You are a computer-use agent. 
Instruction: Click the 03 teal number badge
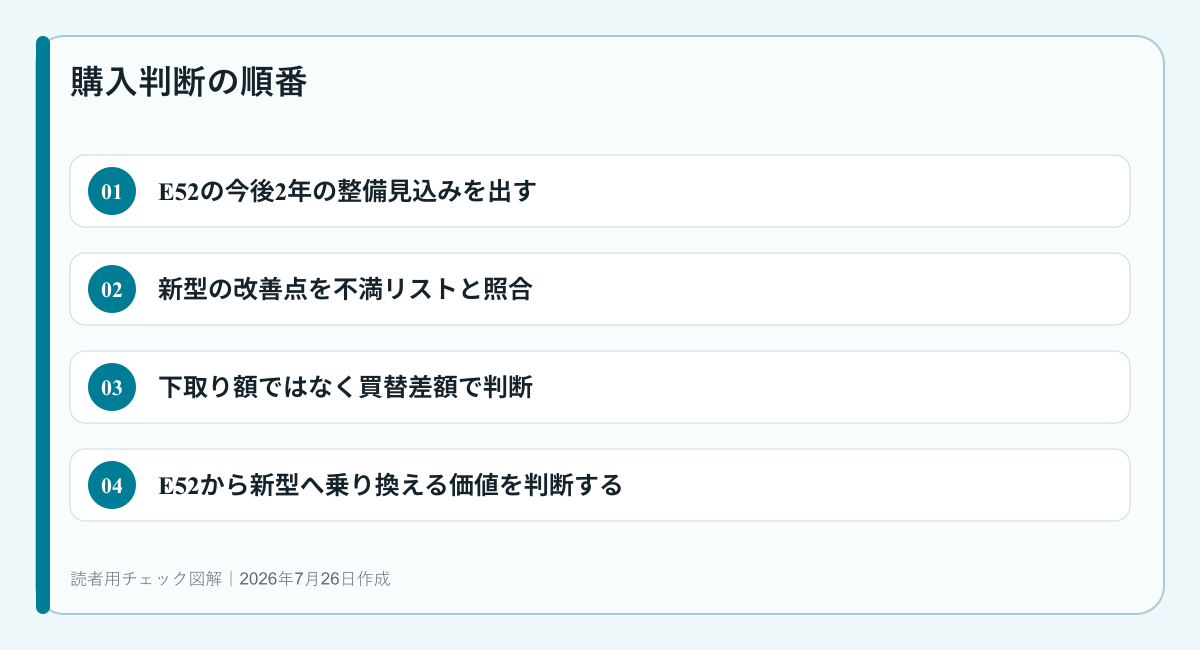coord(112,387)
